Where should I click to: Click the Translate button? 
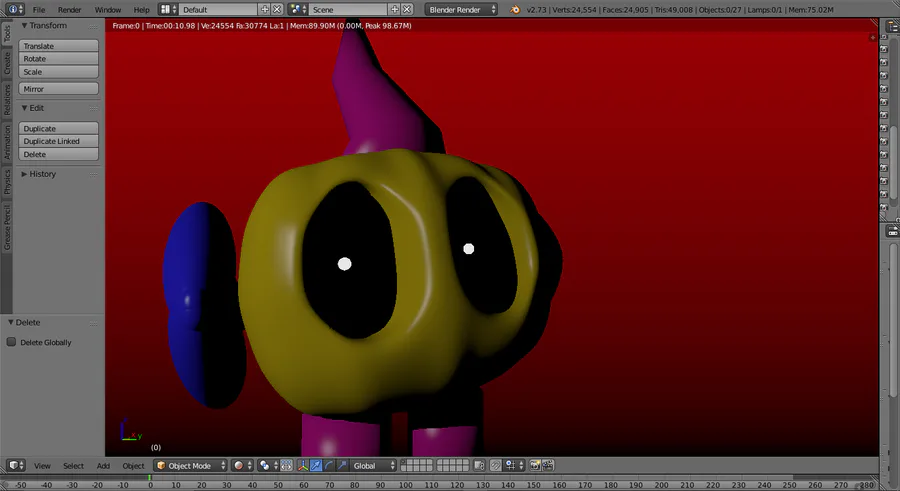click(59, 45)
